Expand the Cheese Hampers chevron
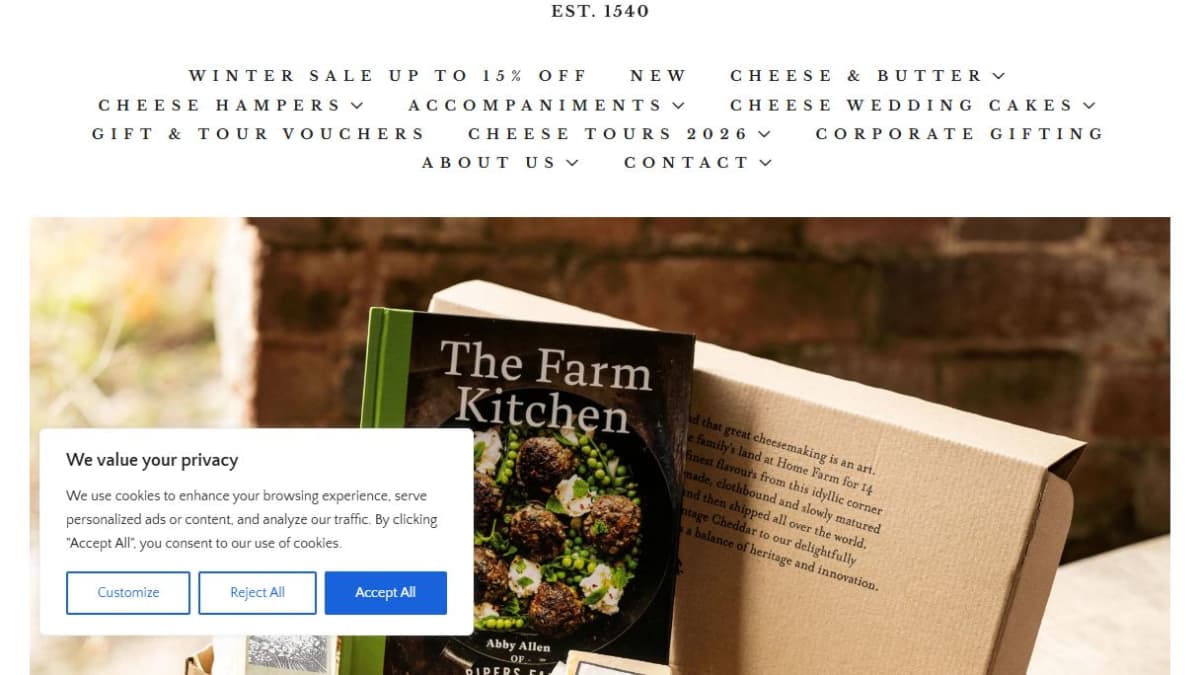 point(357,105)
